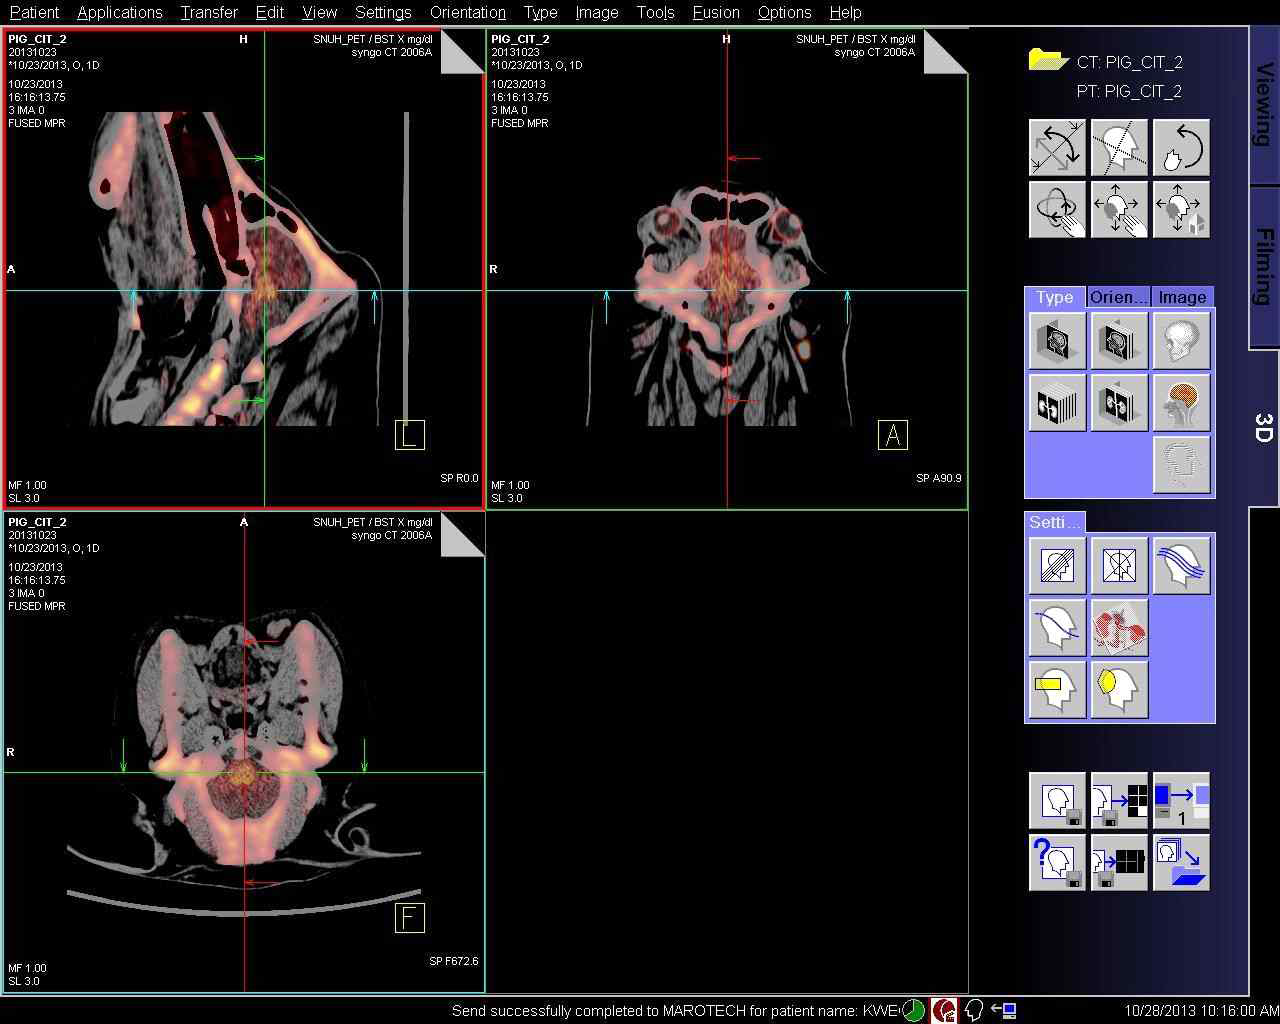Viewport: 1280px width, 1024px height.
Task: Open the Orientation menu
Action: pos(468,12)
